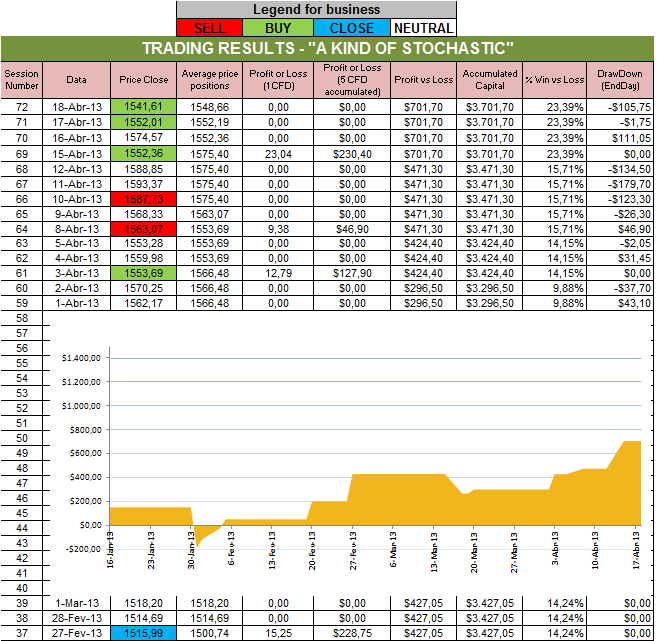Click the red price cell 1563,07
This screenshot has width=668, height=641.
pos(144,229)
